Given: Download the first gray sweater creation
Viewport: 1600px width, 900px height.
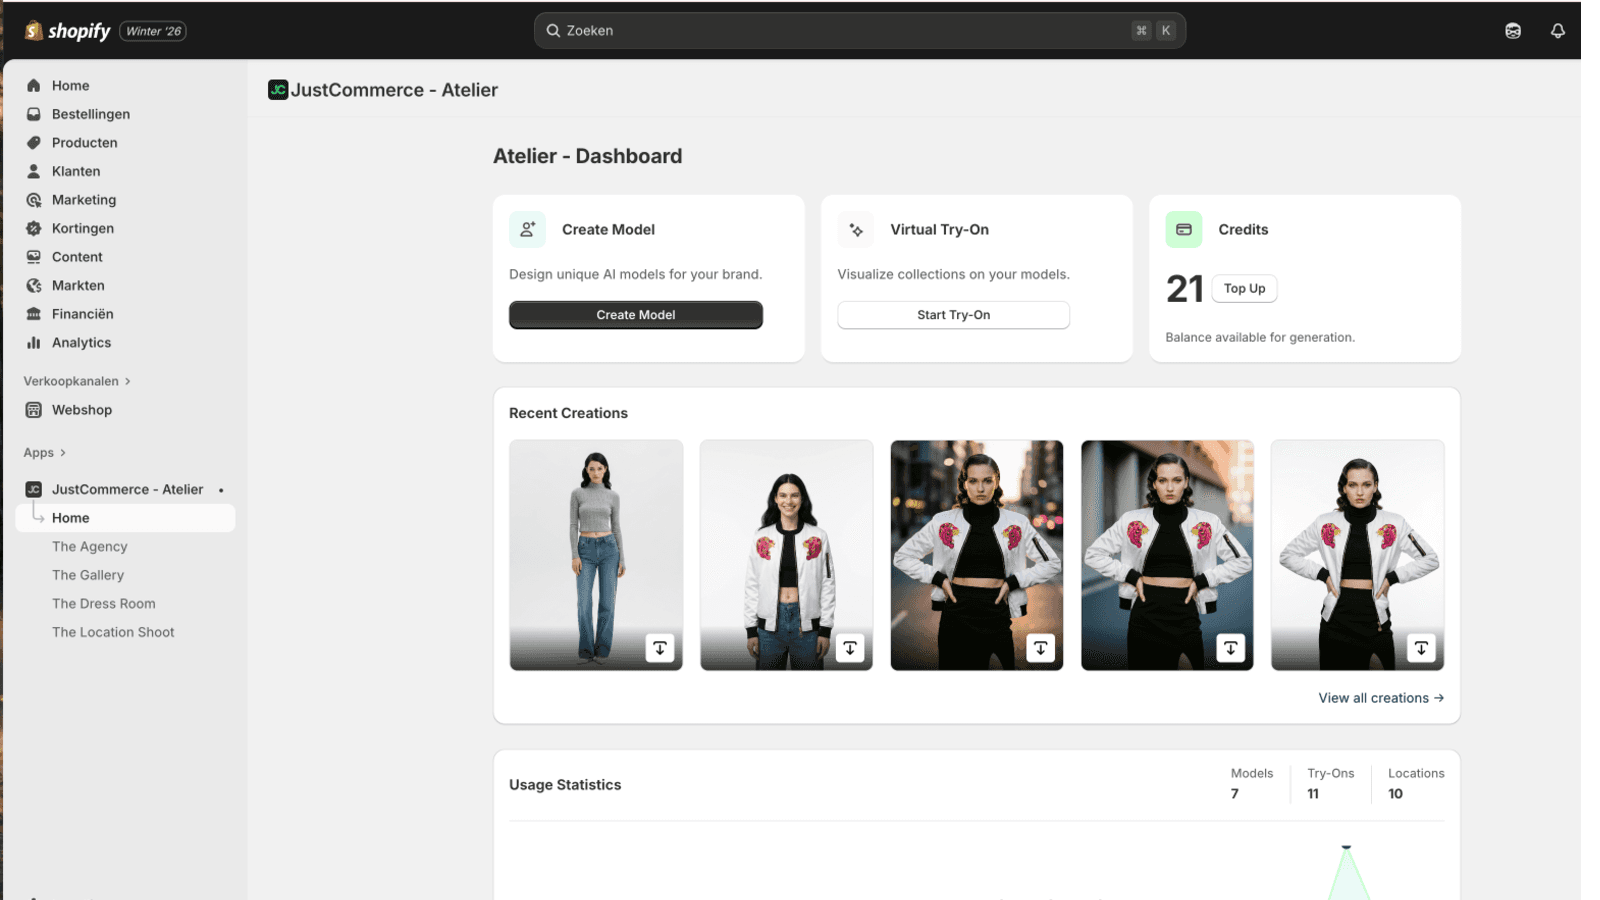Looking at the screenshot, I should [x=659, y=648].
